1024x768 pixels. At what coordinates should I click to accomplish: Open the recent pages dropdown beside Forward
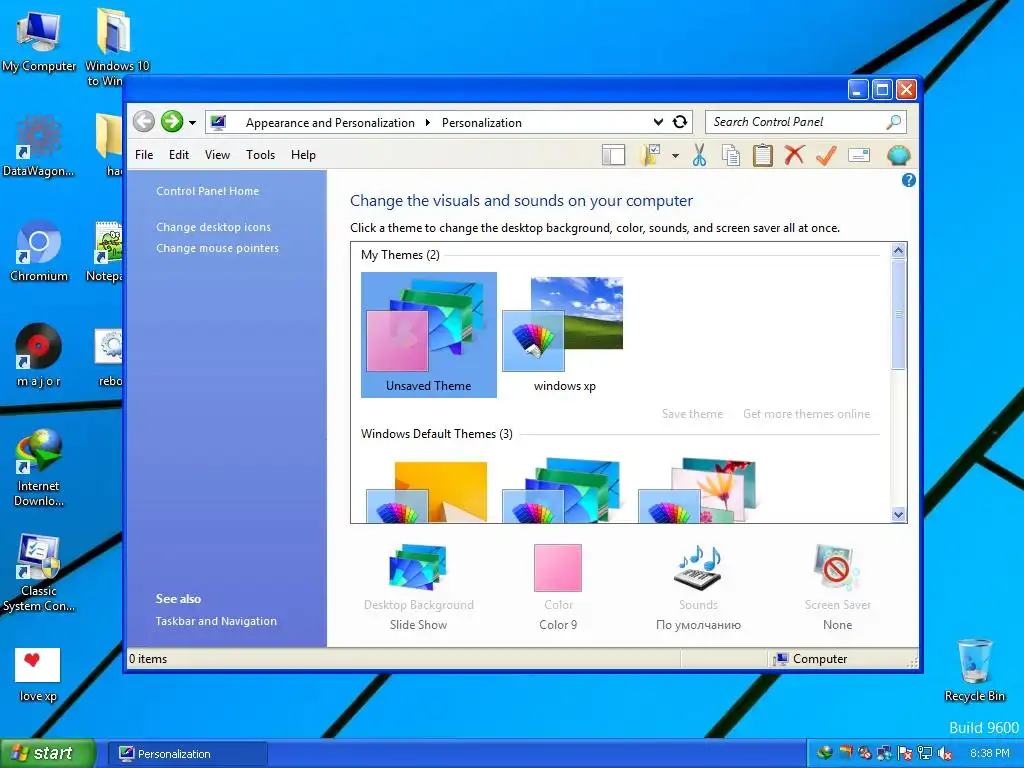pos(192,122)
